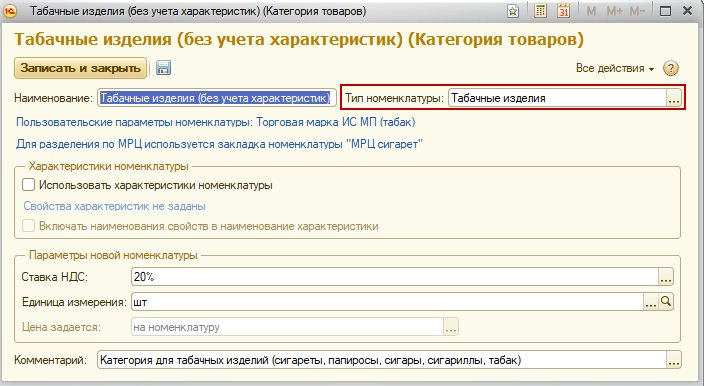Click magnifier icon beside Единица измерения
The width and height of the screenshot is (704, 386).
click(666, 302)
